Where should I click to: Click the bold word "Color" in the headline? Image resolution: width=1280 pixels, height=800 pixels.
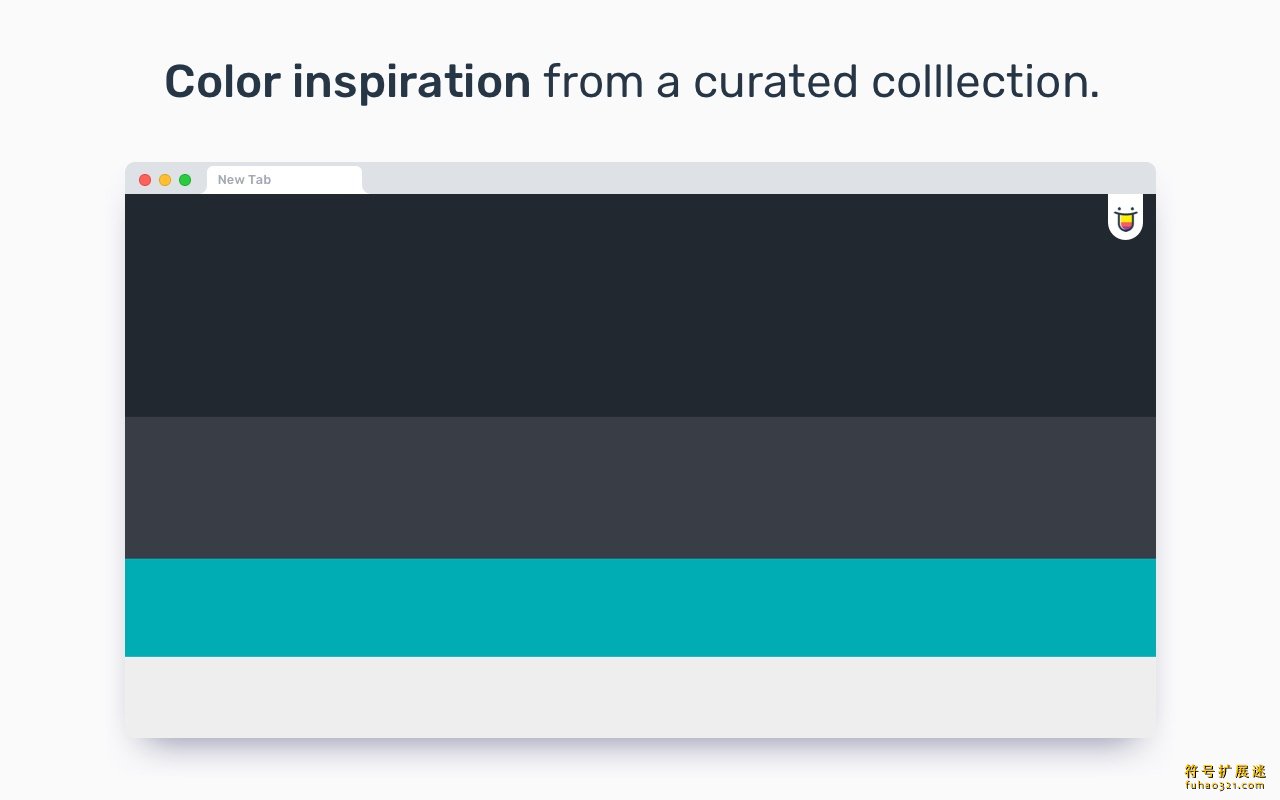tap(222, 82)
